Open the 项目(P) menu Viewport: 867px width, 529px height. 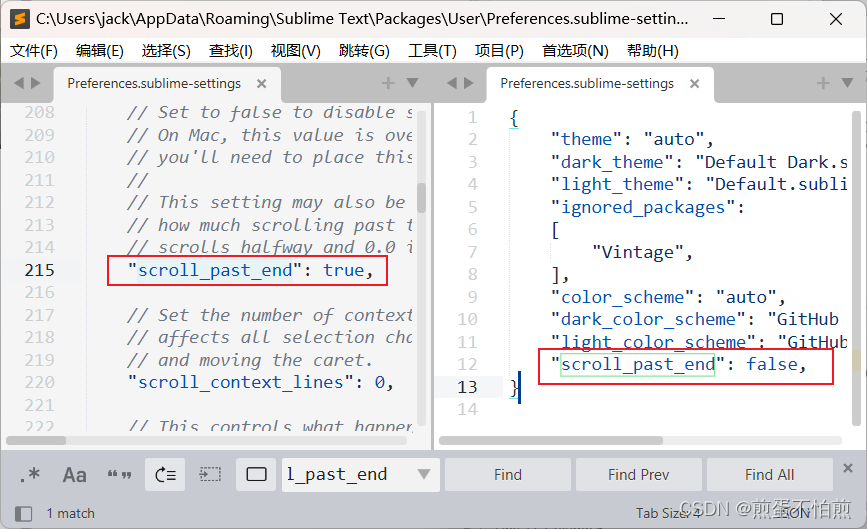[x=499, y=51]
